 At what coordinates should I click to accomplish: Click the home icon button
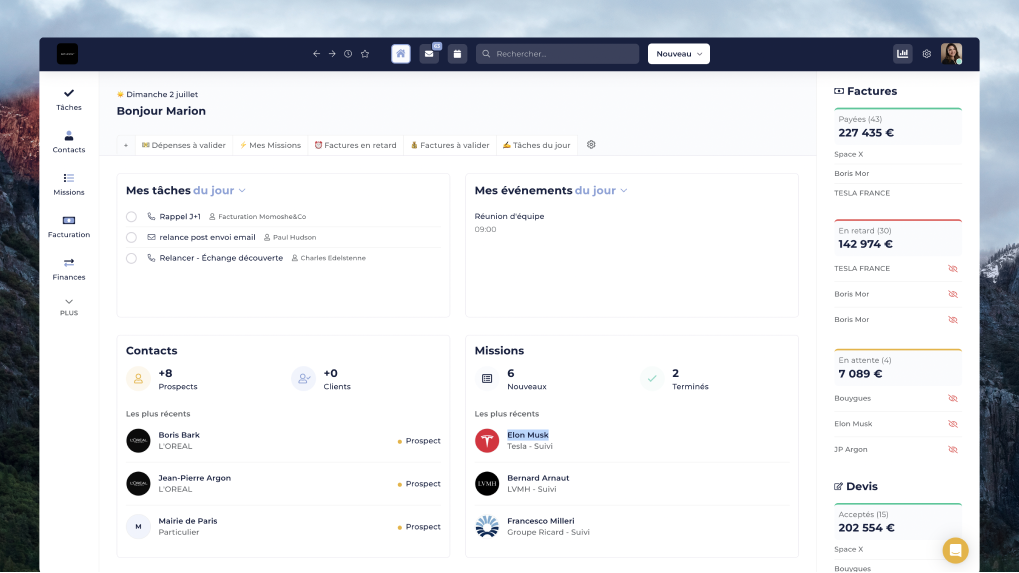401,54
